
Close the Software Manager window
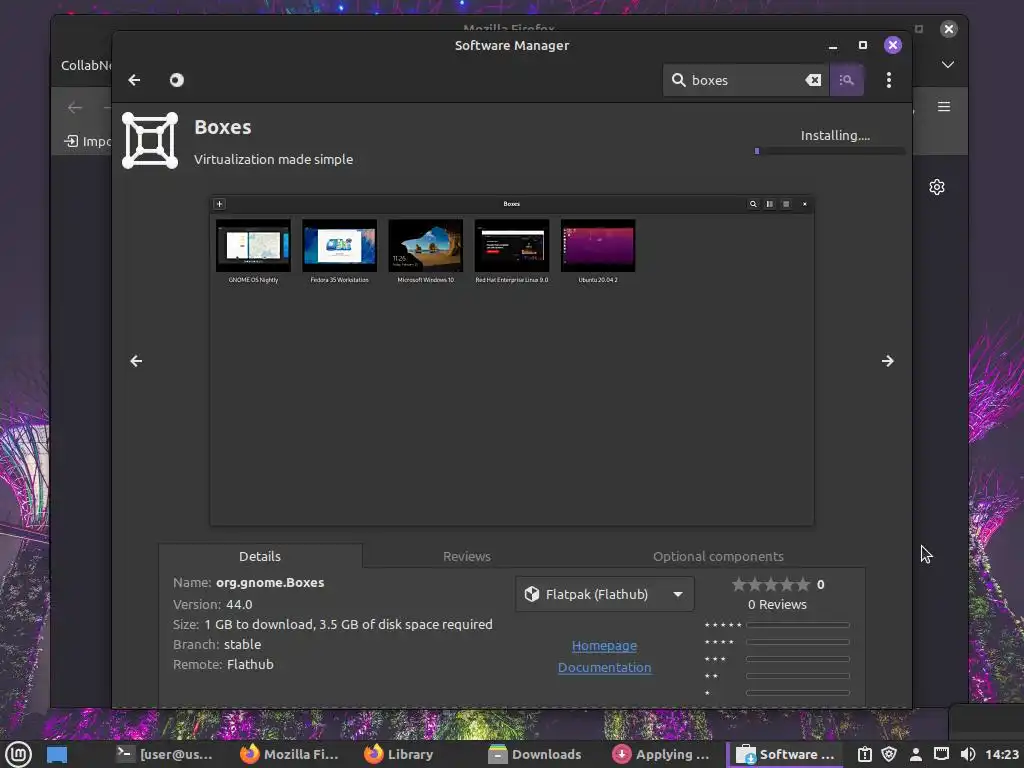[x=893, y=45]
